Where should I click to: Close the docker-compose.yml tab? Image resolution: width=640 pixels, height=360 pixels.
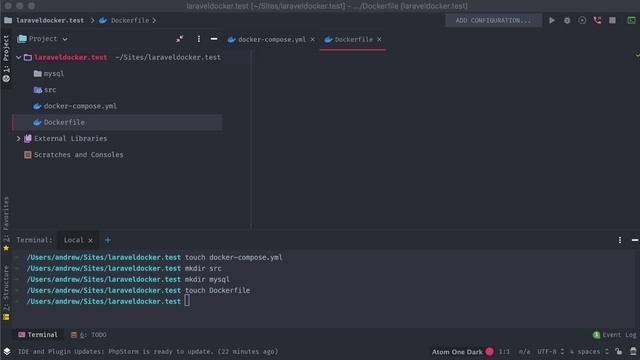coord(313,40)
